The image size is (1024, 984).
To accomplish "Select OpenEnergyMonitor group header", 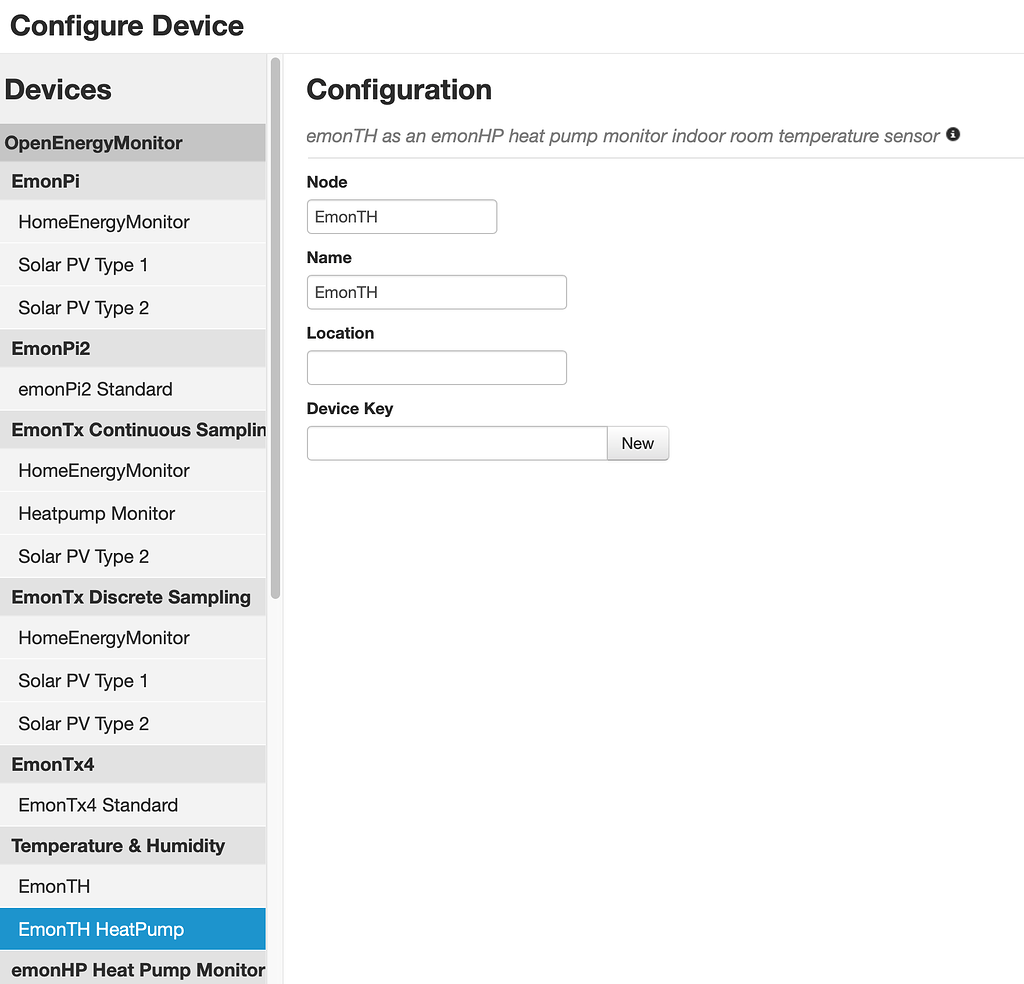I will [x=95, y=143].
